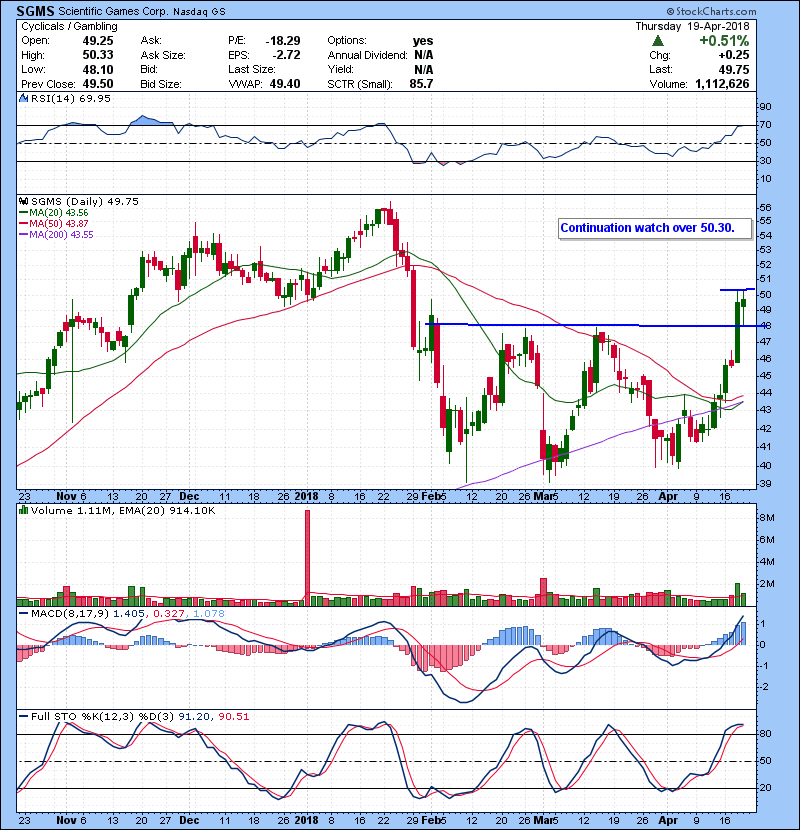Click 'Scientific Games Corp.' company name
The width and height of the screenshot is (800, 830).
click(114, 11)
